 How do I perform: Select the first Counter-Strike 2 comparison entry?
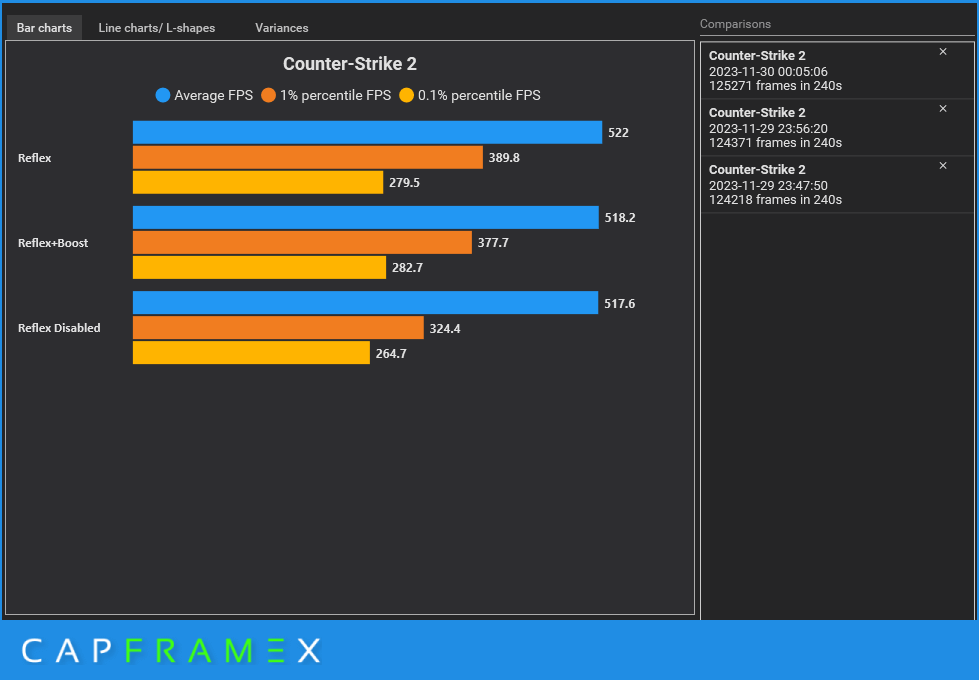[x=820, y=70]
